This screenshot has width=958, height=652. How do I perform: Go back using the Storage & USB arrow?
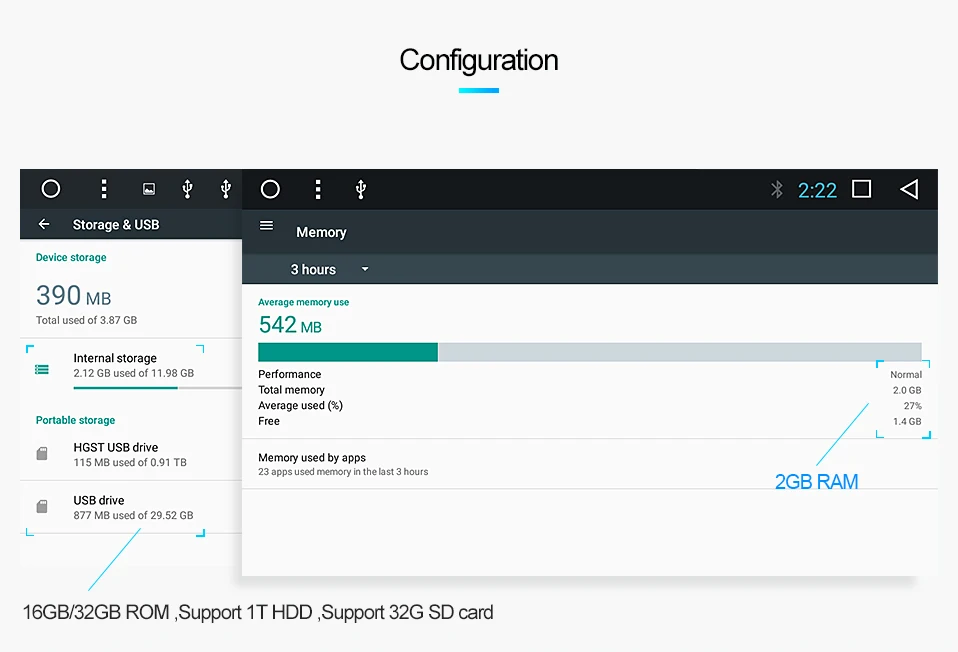click(43, 225)
